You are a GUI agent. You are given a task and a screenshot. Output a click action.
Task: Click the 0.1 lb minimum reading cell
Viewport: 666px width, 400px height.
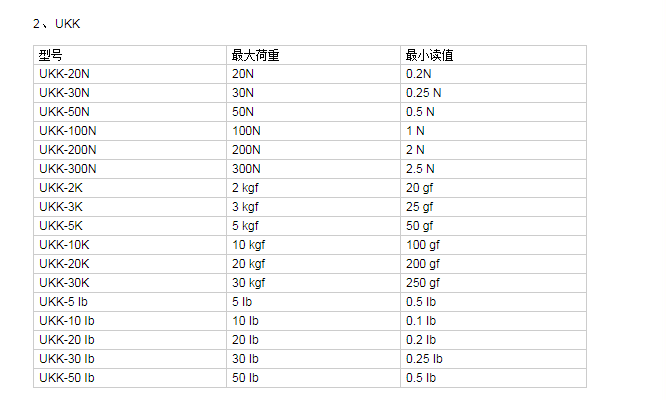click(x=420, y=321)
